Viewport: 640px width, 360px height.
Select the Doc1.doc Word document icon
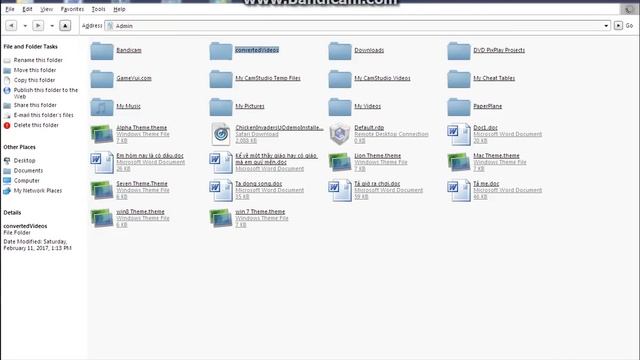coord(459,134)
